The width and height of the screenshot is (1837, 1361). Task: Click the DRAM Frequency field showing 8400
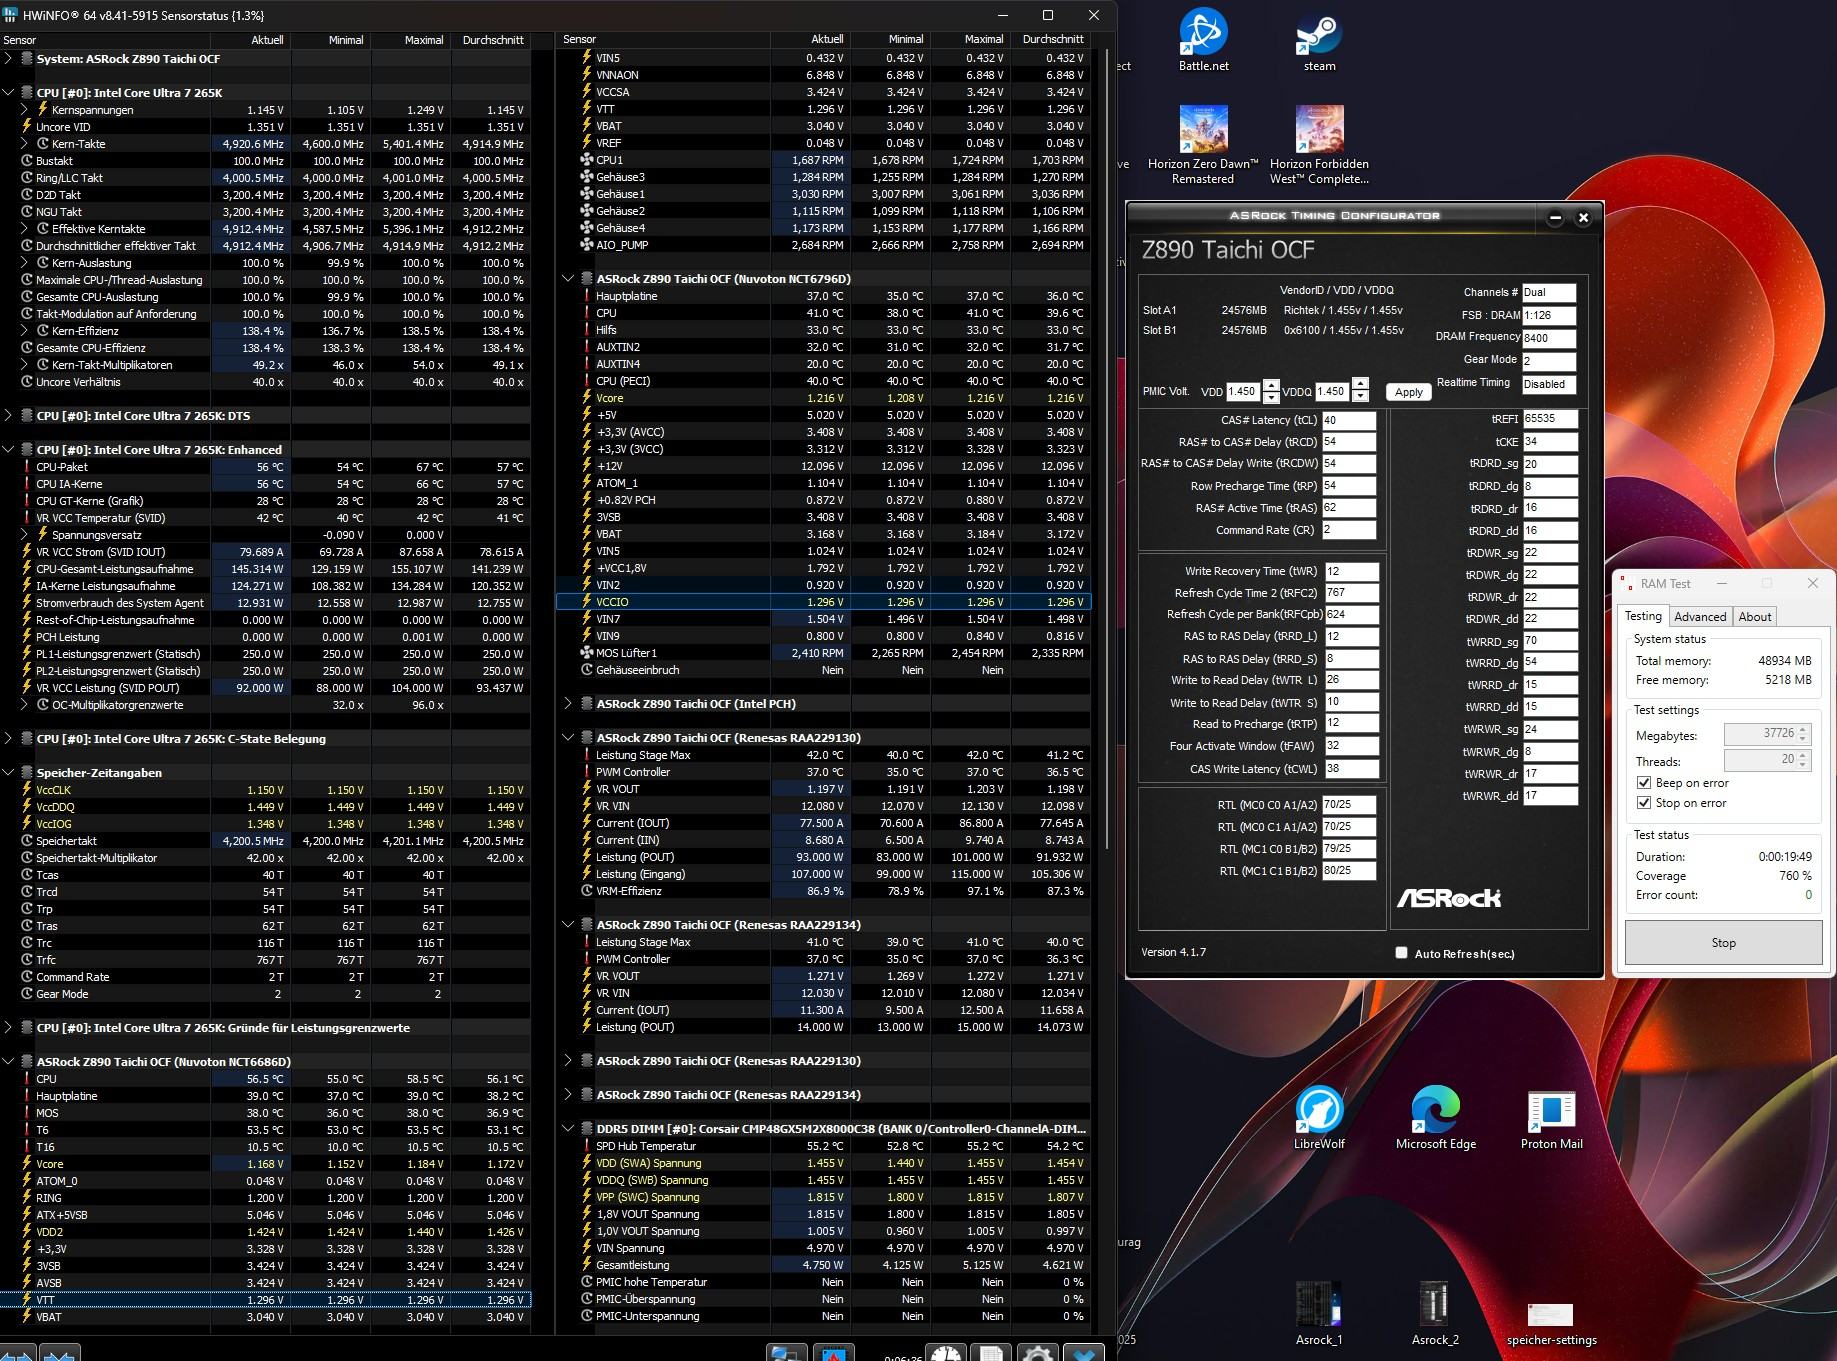(1549, 338)
